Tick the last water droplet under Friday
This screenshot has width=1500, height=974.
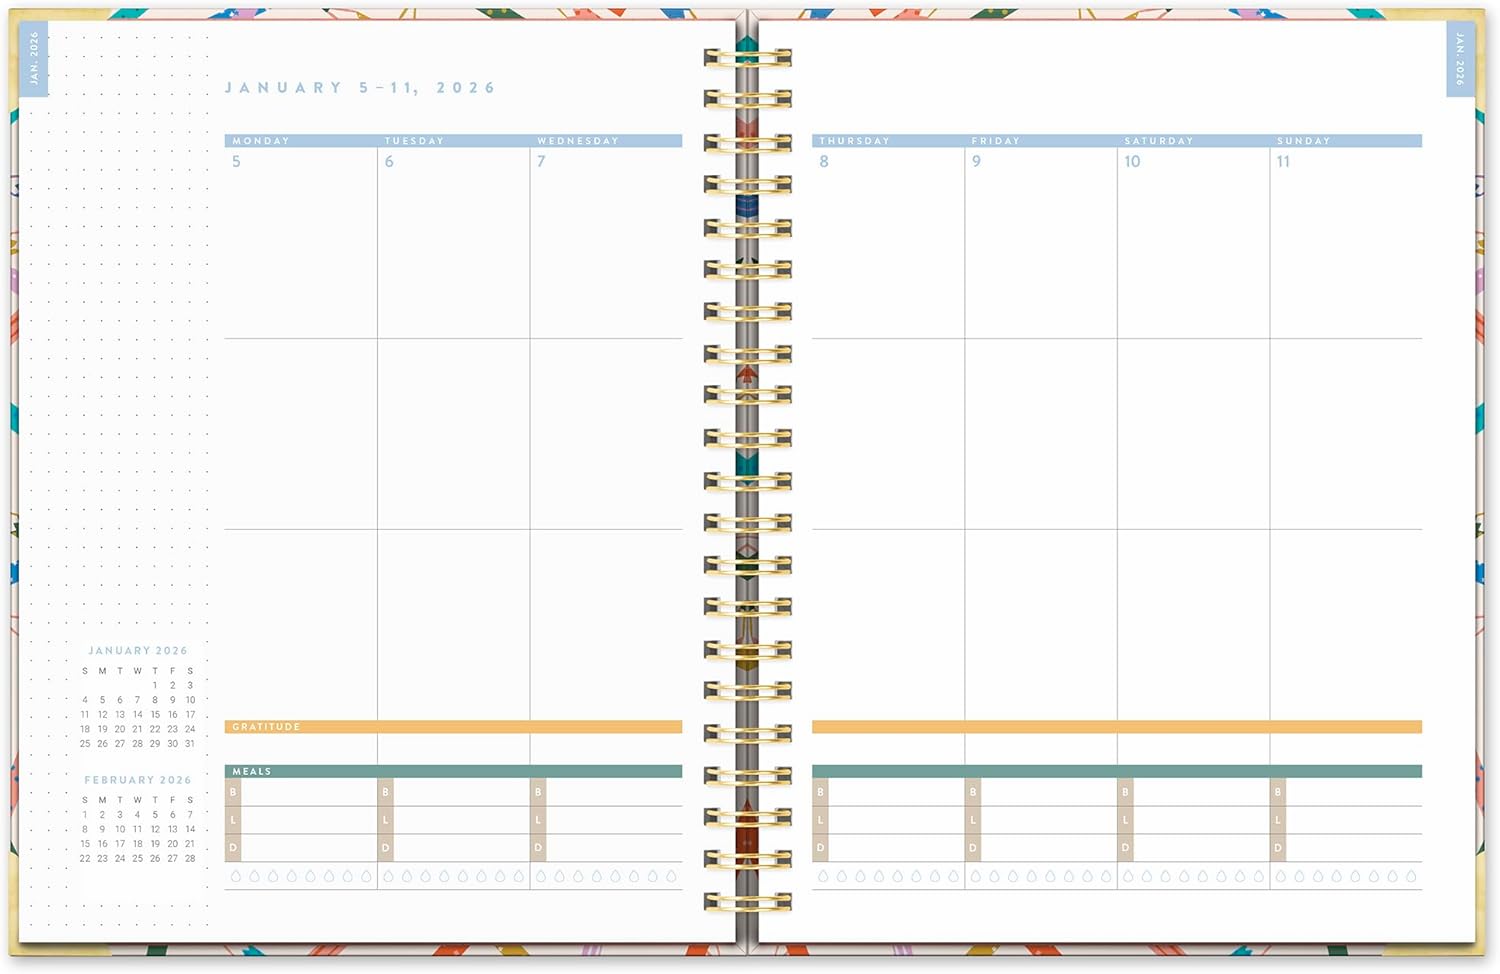tap(1106, 876)
